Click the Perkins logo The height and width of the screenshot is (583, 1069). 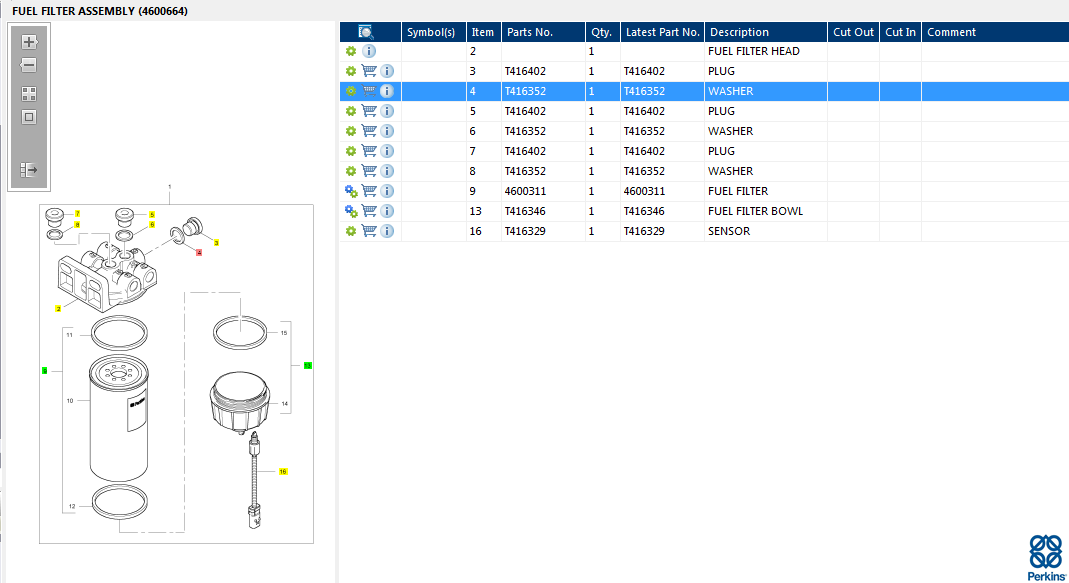1045,557
